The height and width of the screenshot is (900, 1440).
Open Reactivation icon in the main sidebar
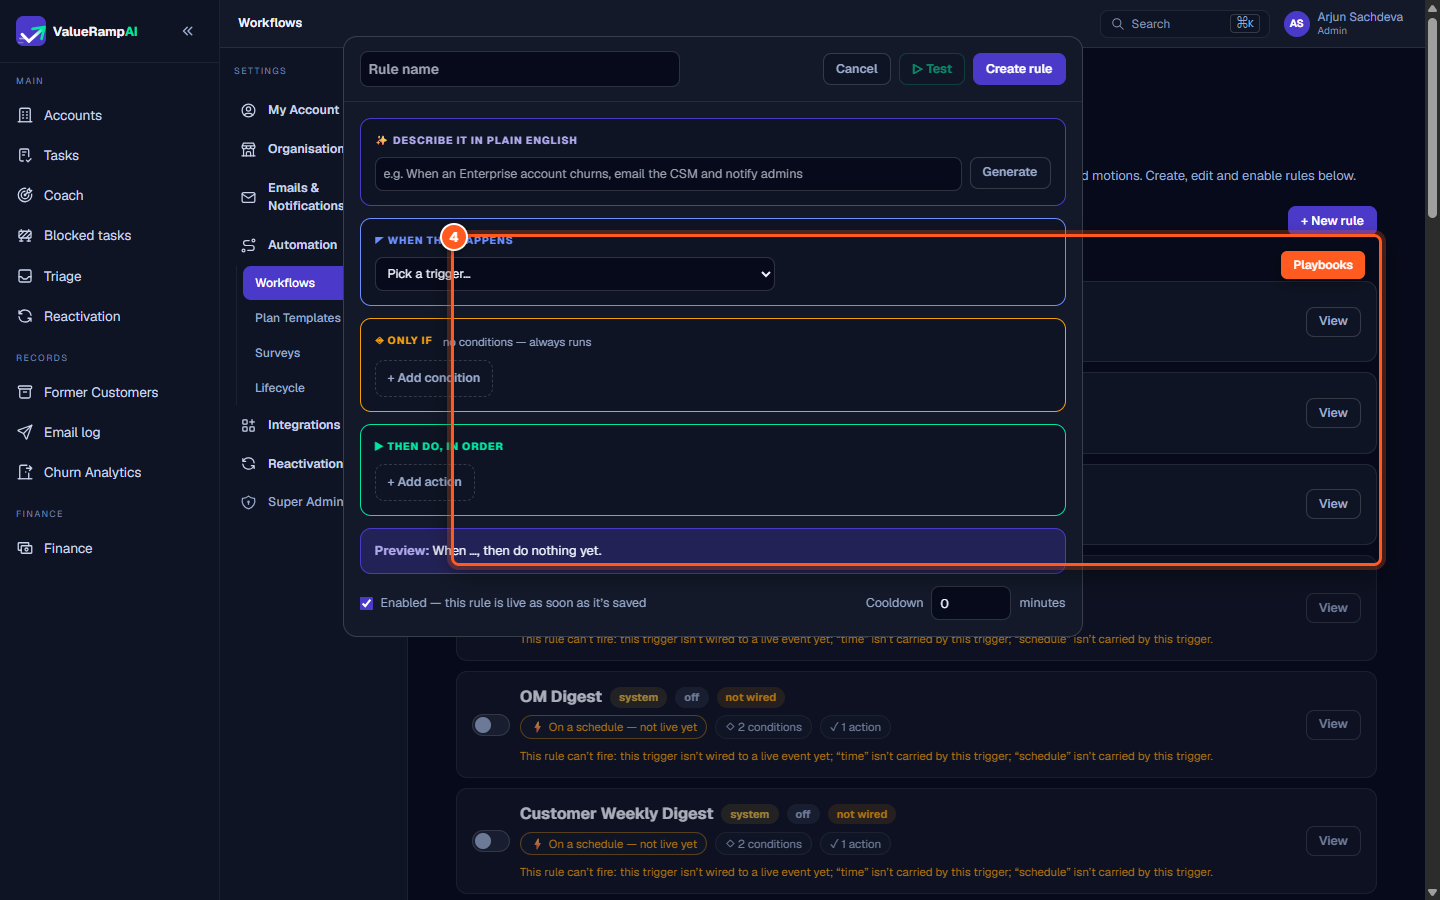tap(25, 316)
